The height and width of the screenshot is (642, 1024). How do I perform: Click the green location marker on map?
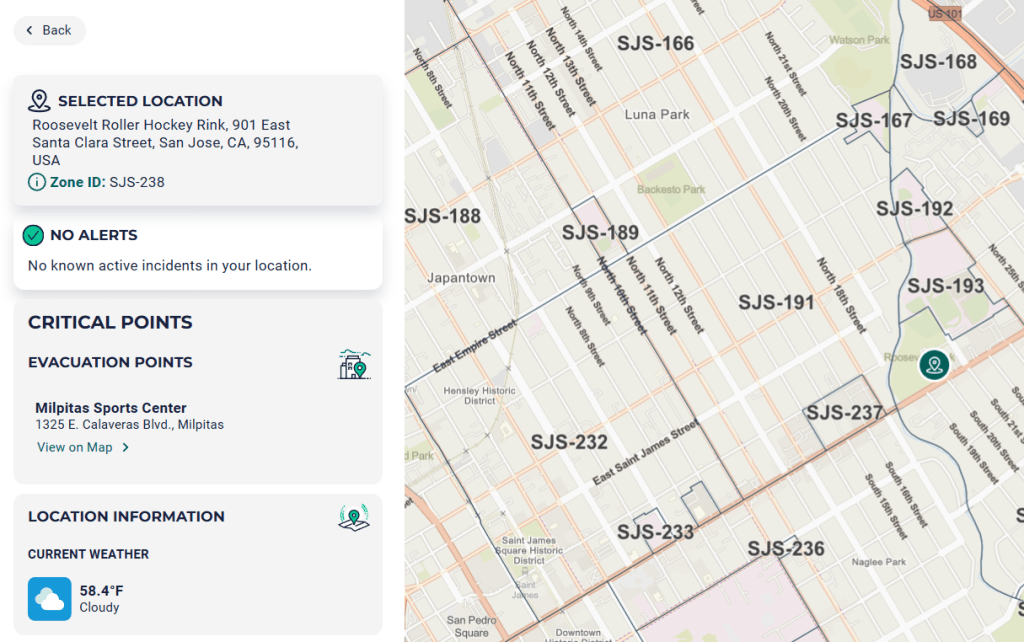click(x=934, y=365)
